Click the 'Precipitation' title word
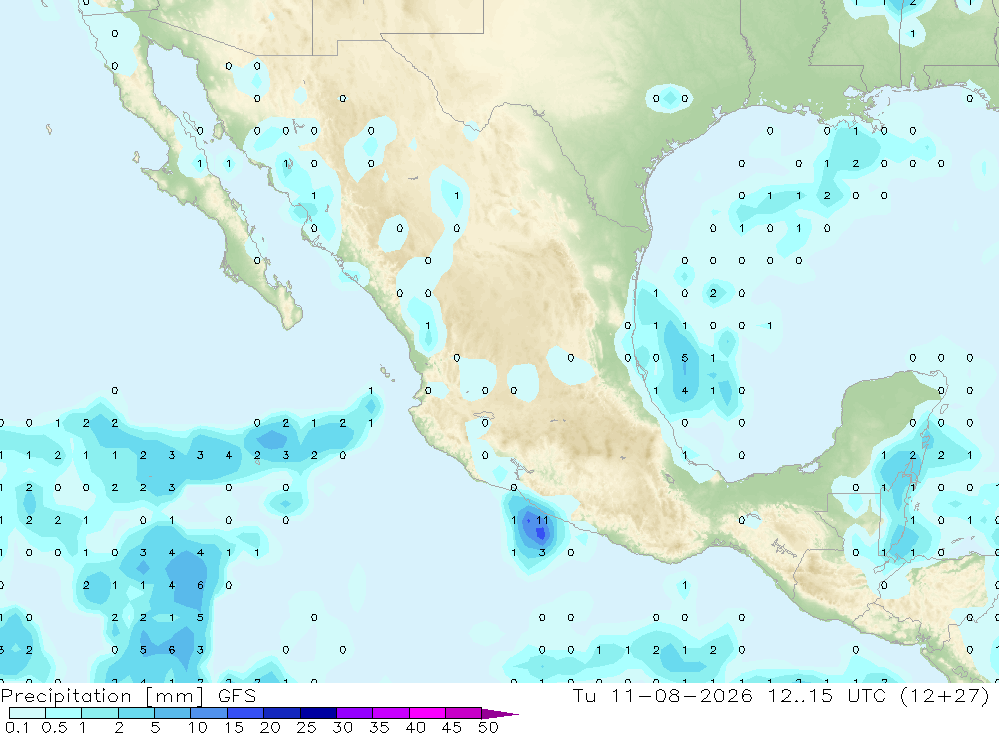This screenshot has width=1000, height=733. coord(66,696)
